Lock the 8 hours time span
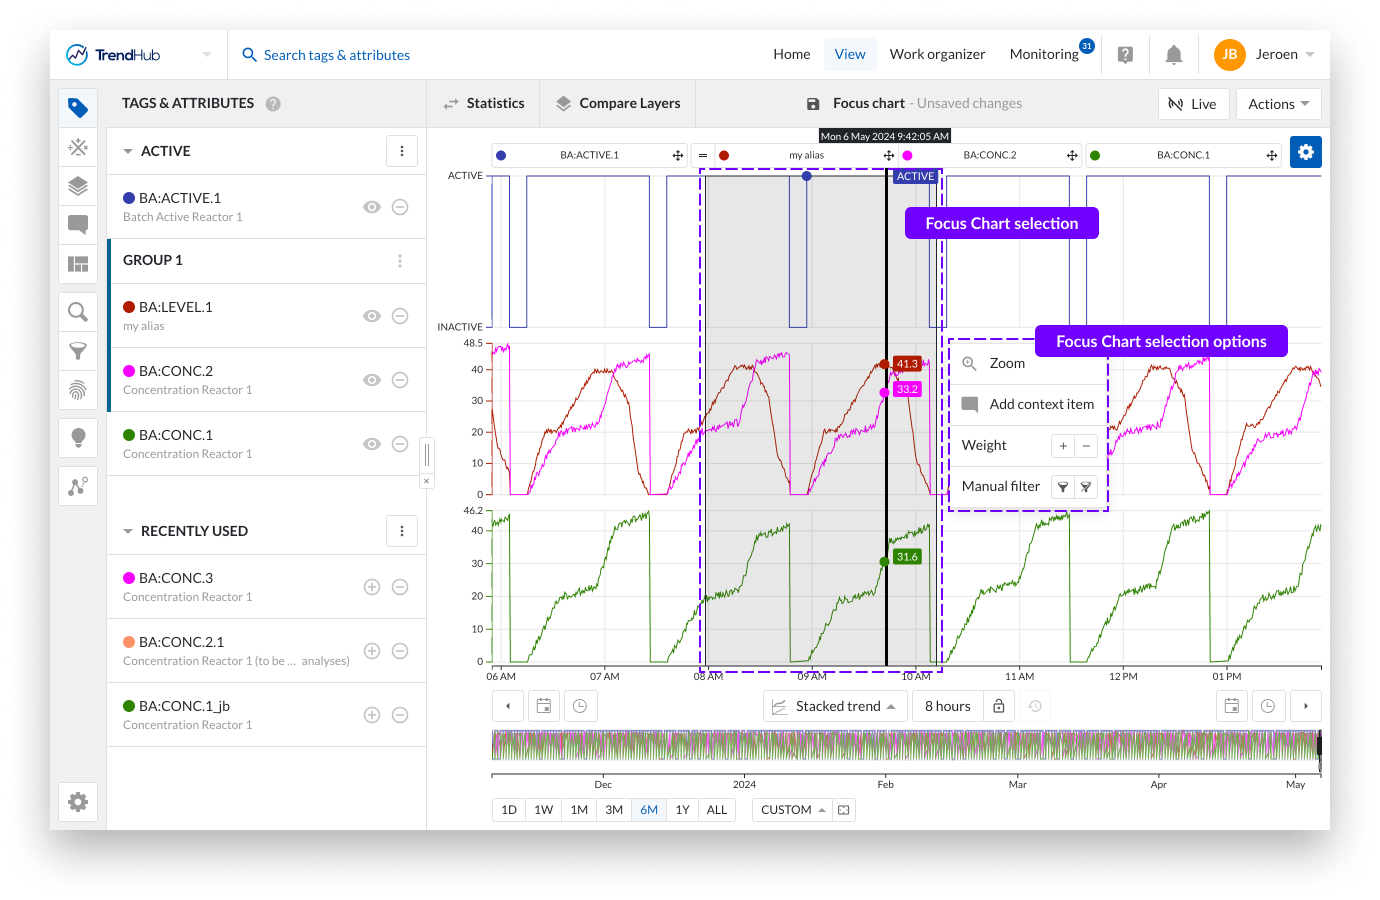The width and height of the screenshot is (1380, 900). click(998, 706)
